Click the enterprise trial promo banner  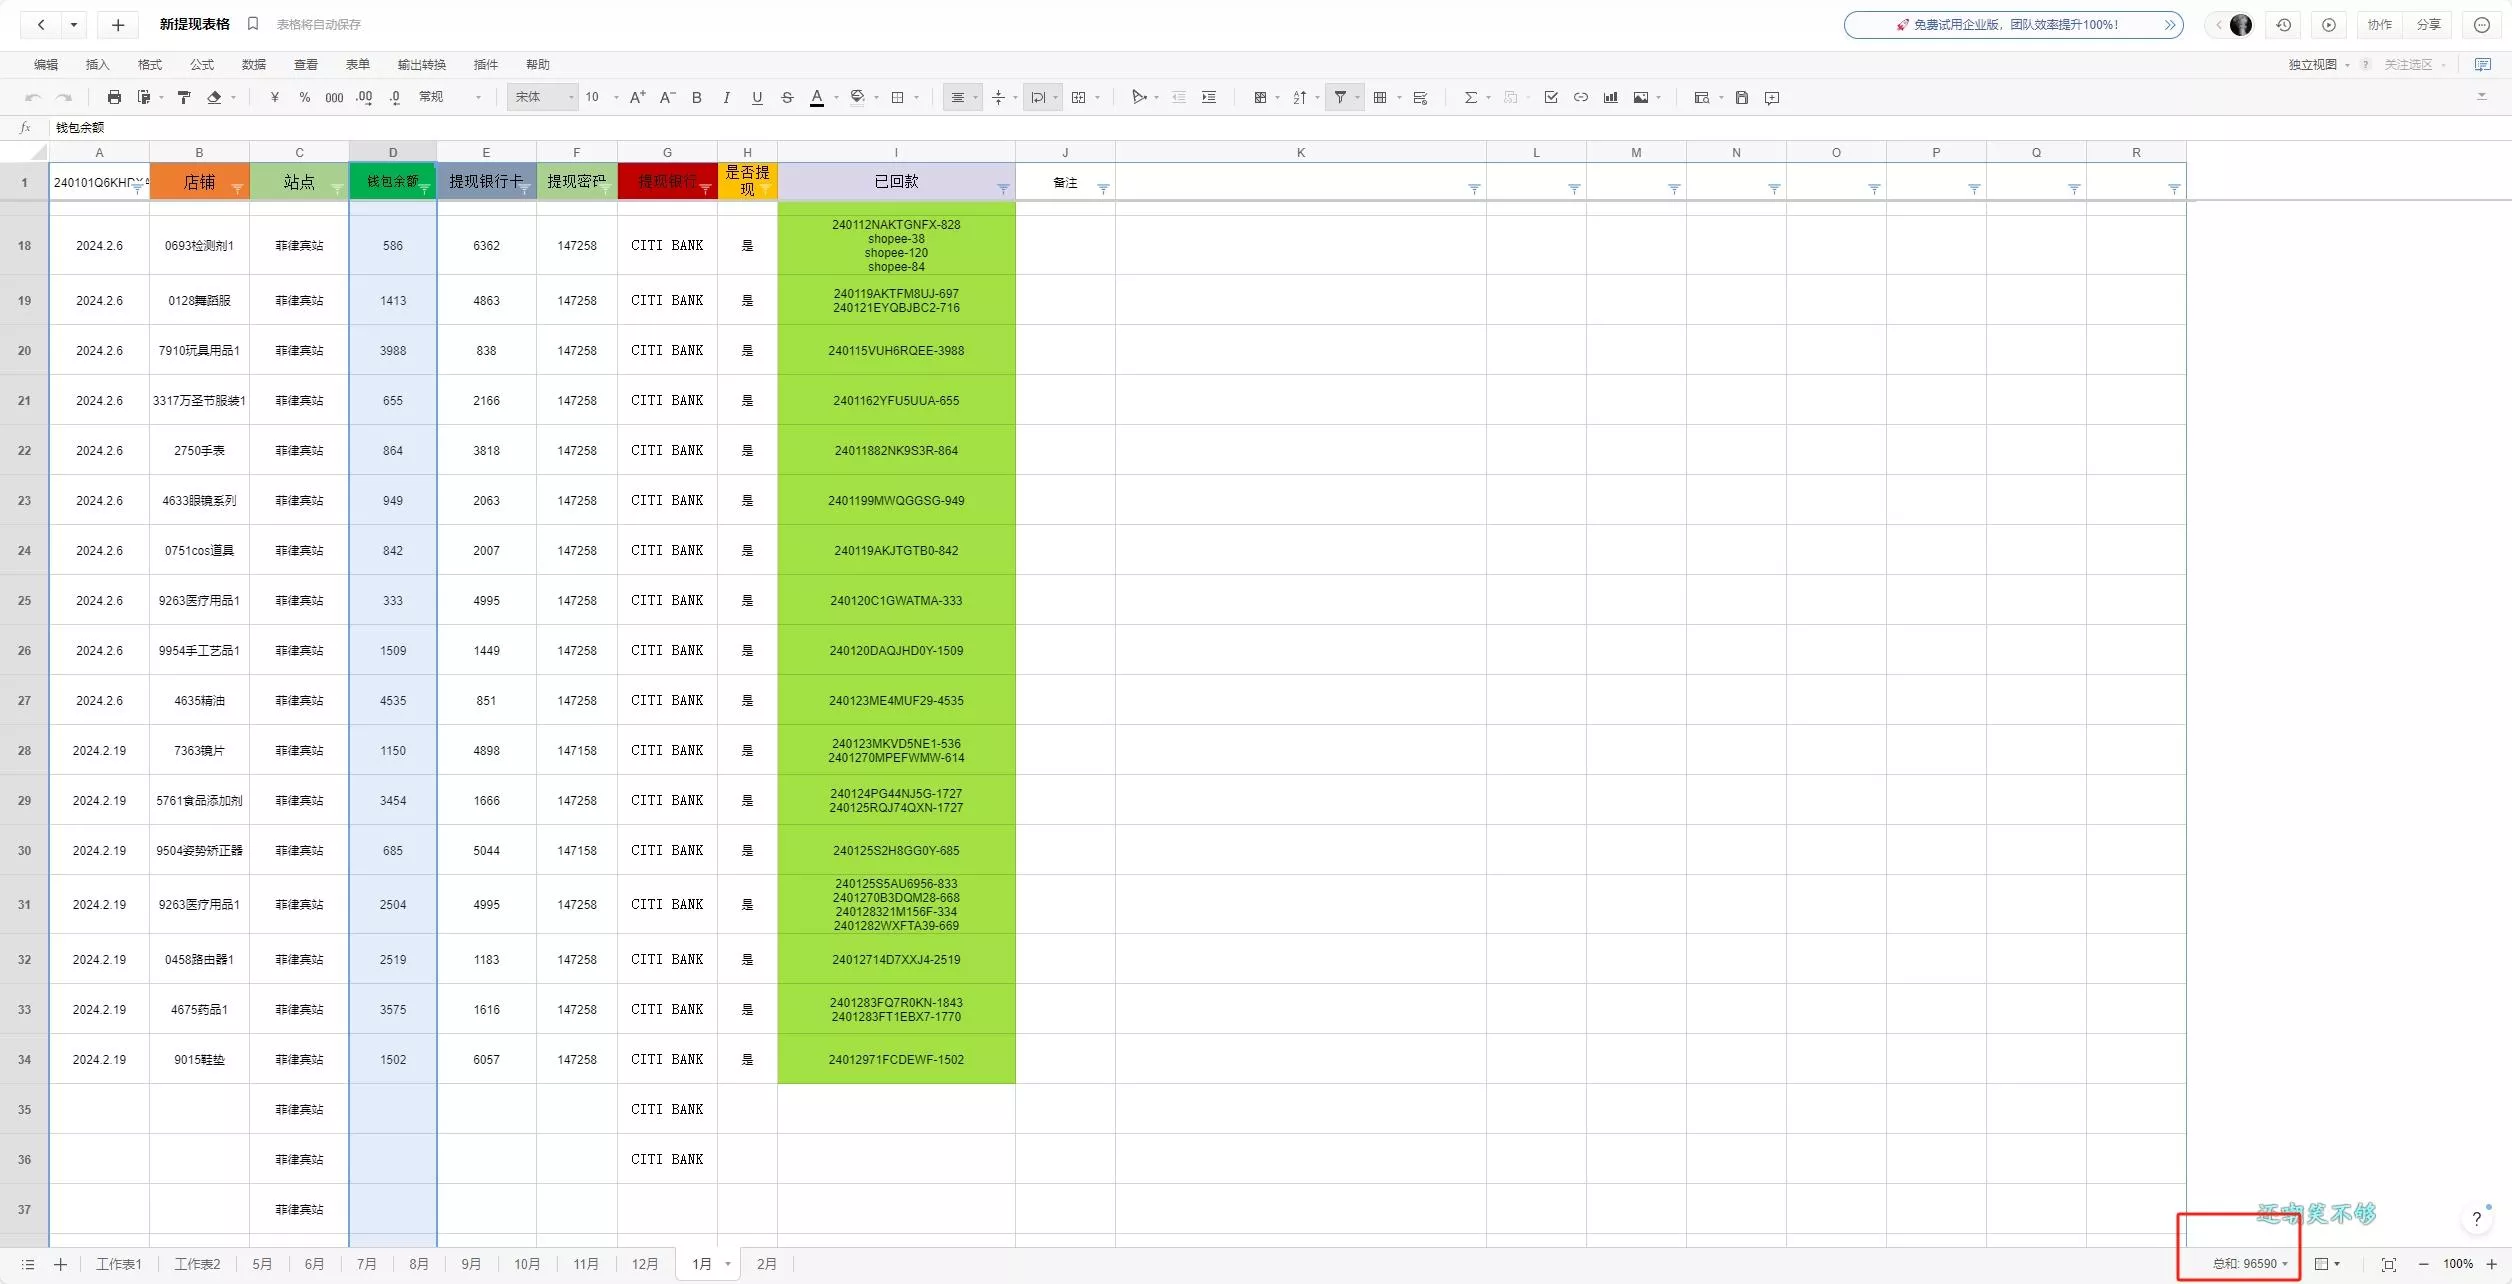[x=2012, y=25]
